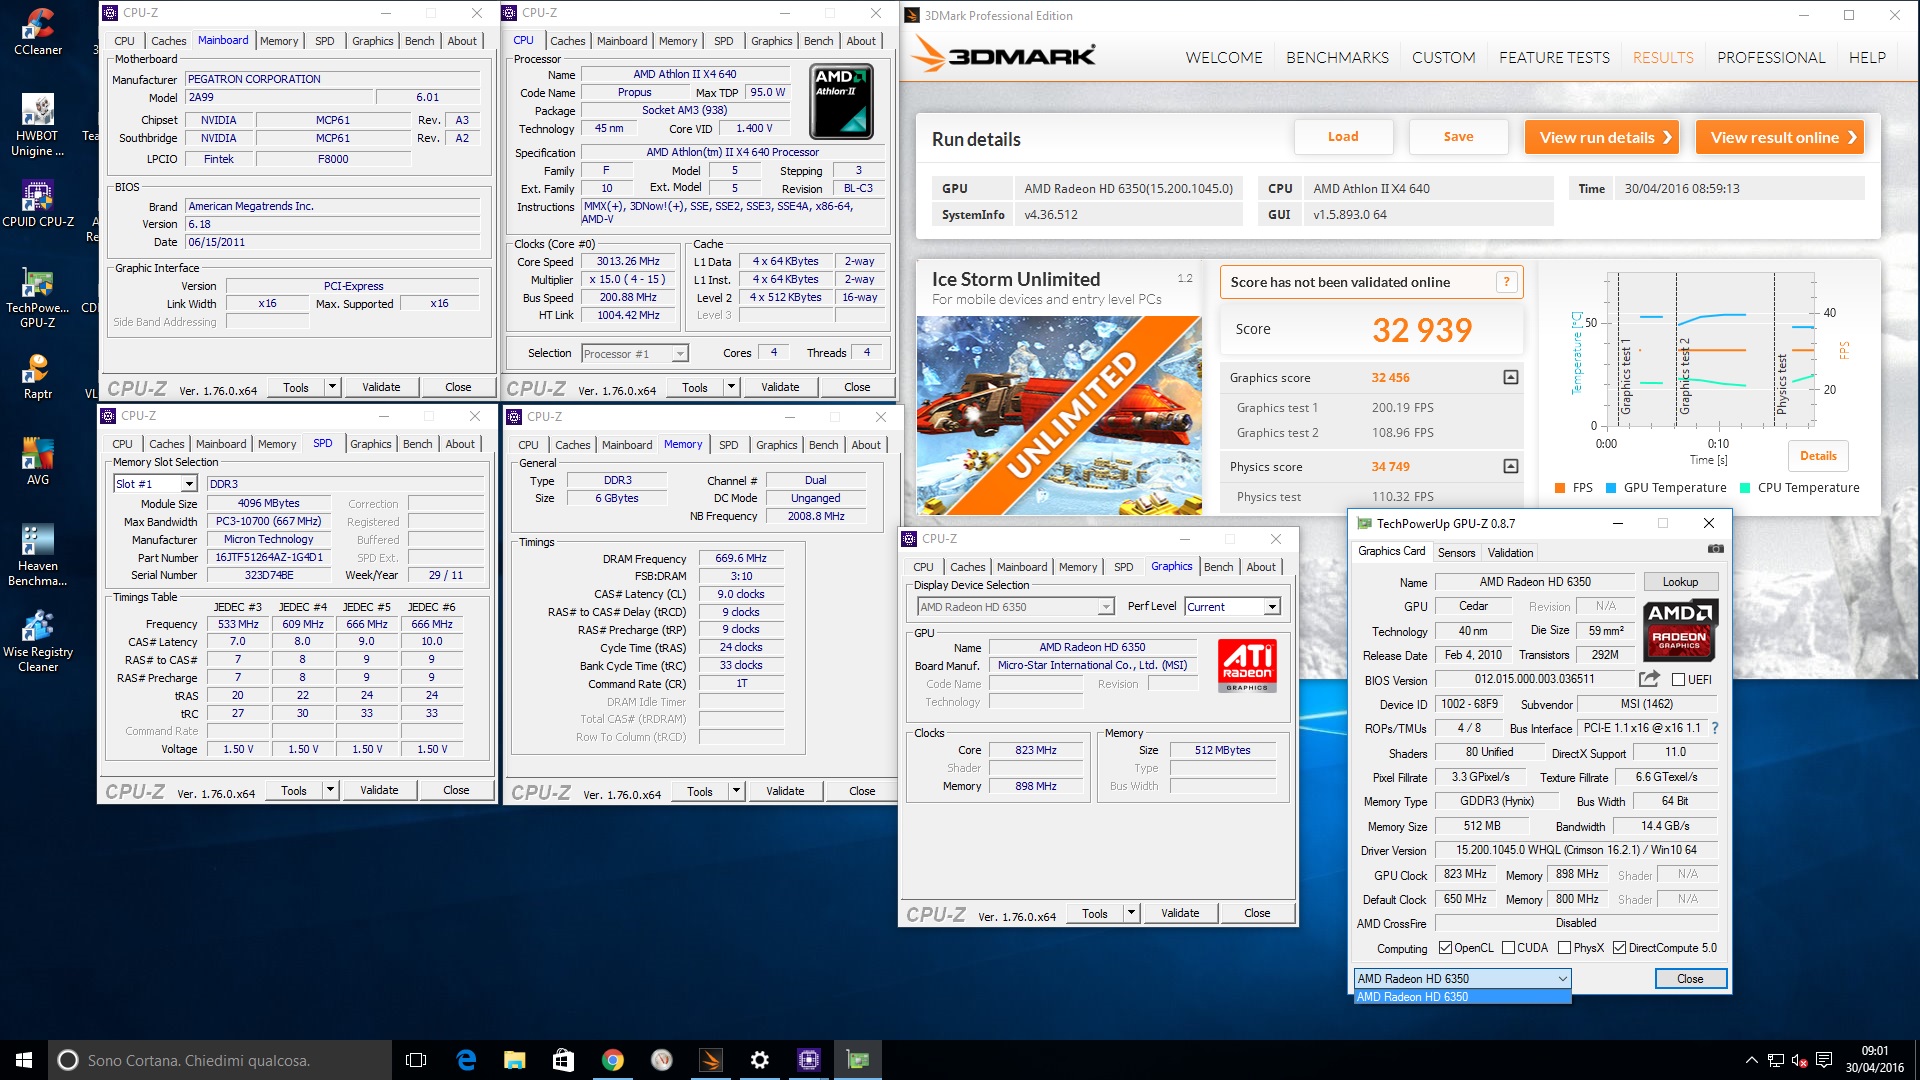Collapse the Physics score section
Screen dimensions: 1920x1080
tap(1510, 466)
